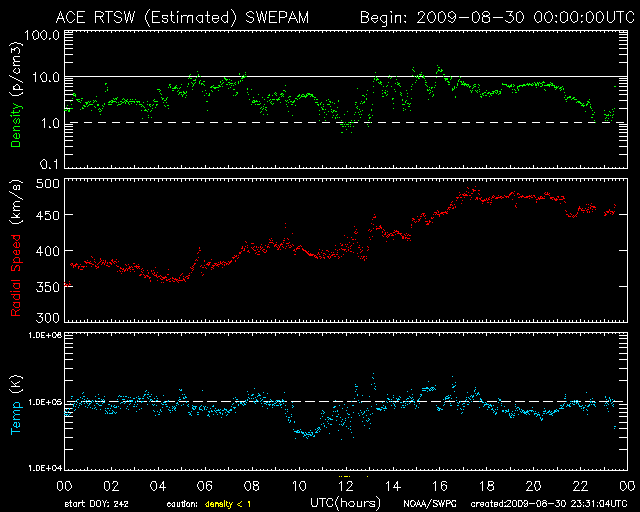Click the 'start DOY: 242' footer text
Viewport: 640px width, 512px height.
[97, 504]
